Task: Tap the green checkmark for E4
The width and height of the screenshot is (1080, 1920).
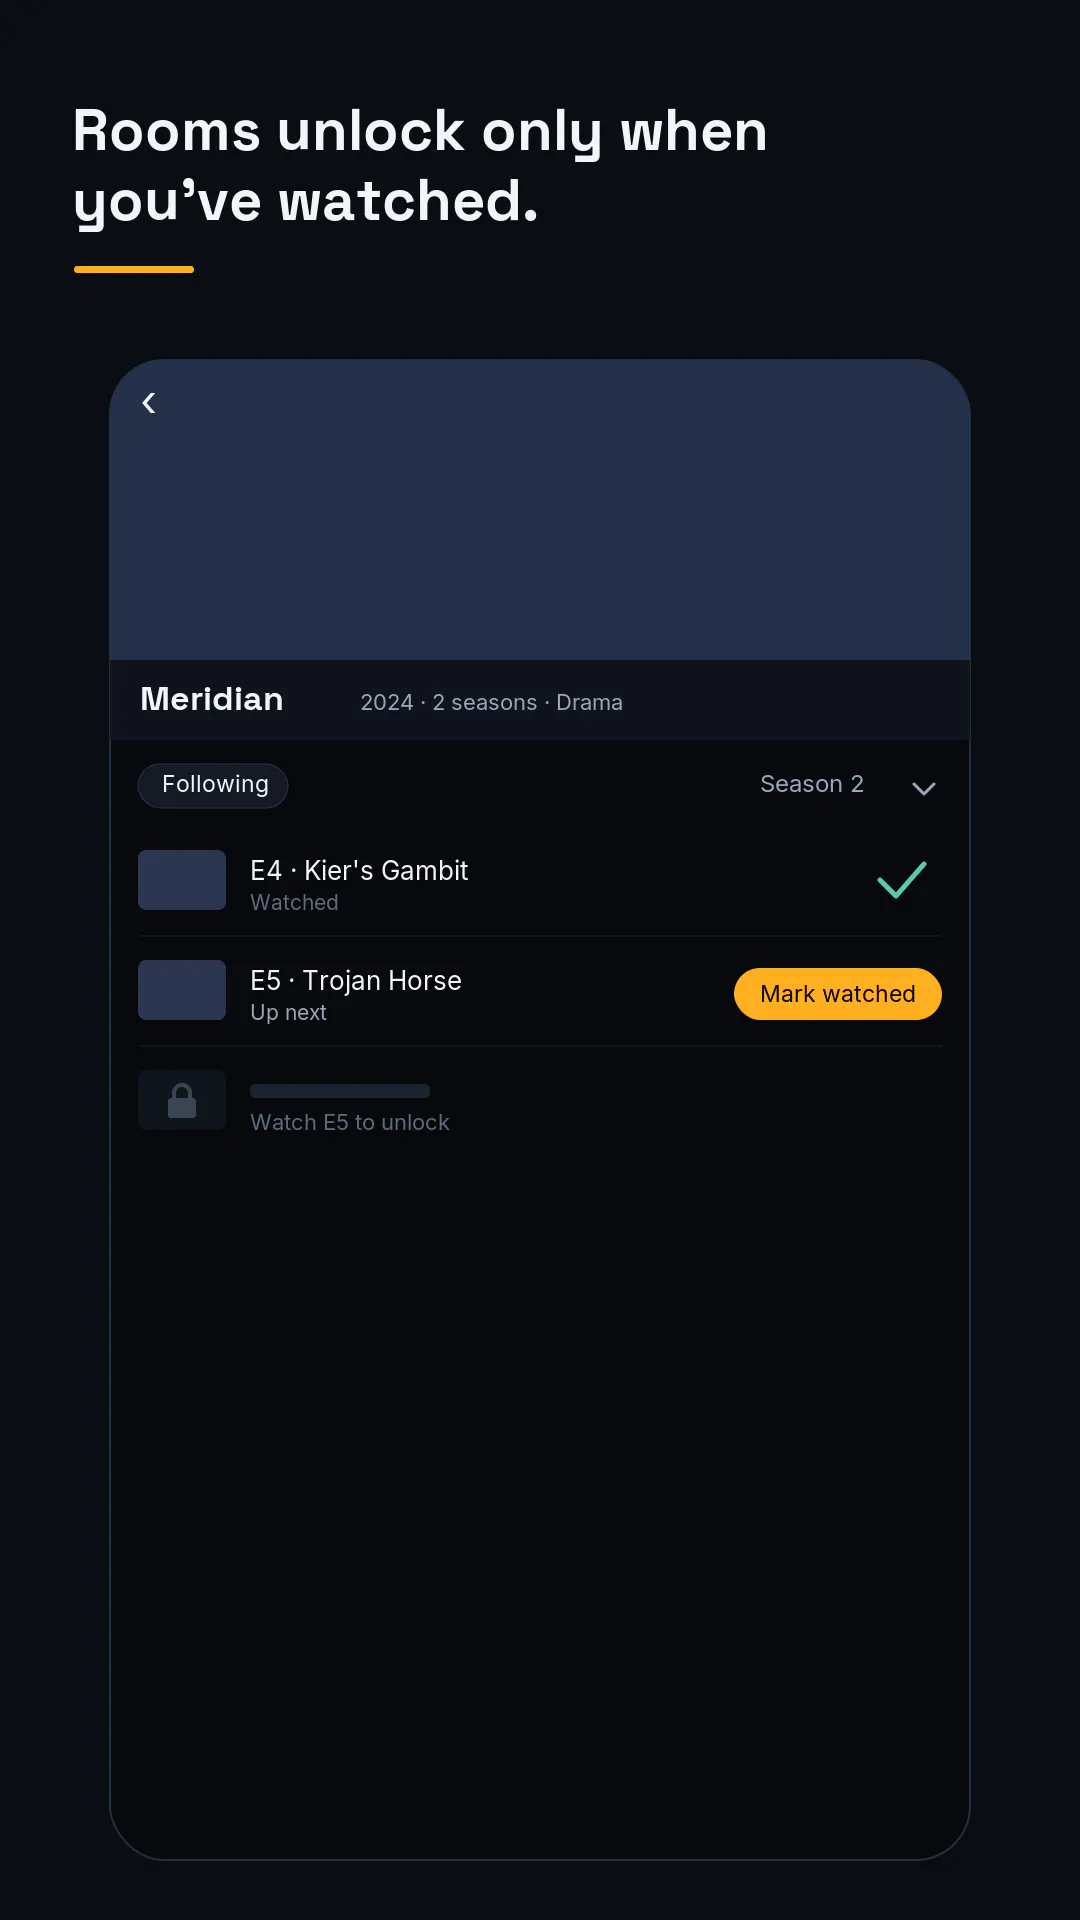Action: [902, 880]
